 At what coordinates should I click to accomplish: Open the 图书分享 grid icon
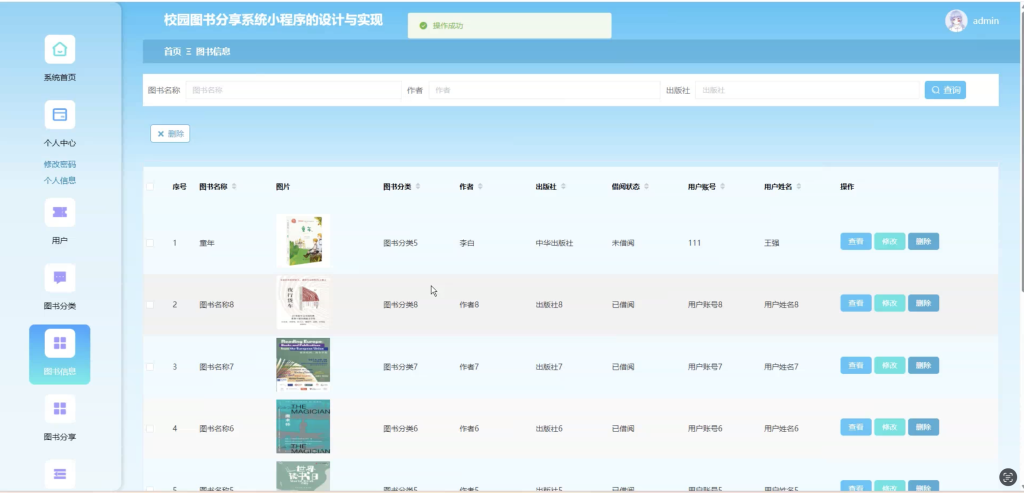tap(59, 408)
